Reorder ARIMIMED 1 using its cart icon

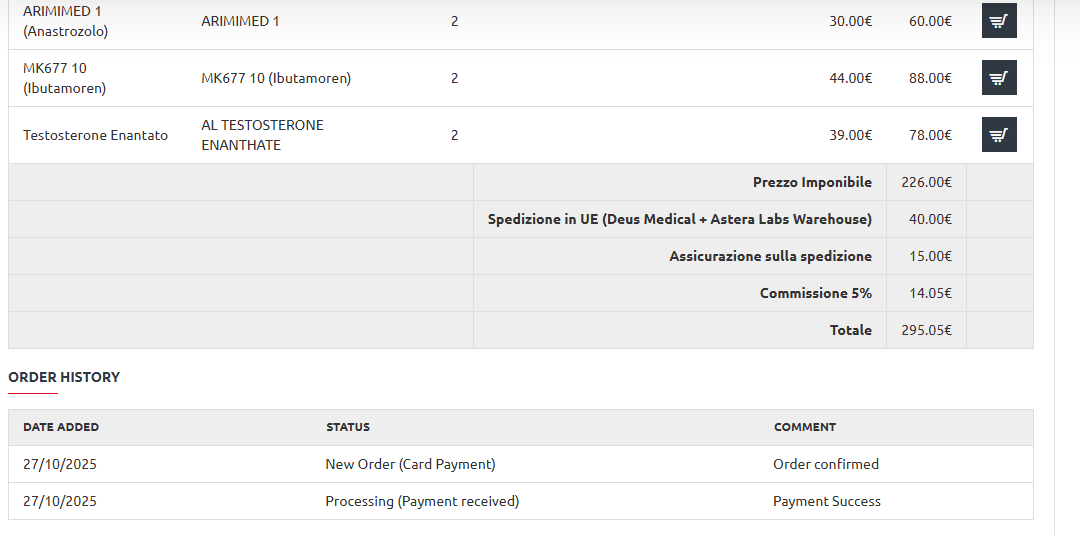(999, 21)
